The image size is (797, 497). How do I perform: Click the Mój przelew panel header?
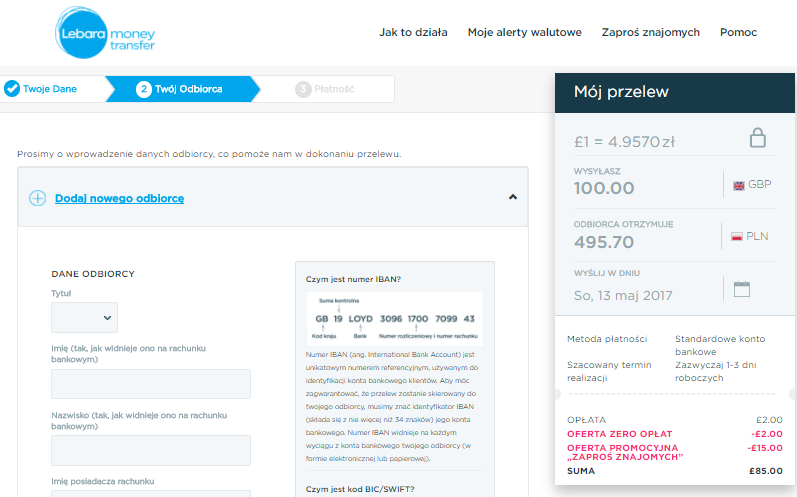(x=675, y=92)
